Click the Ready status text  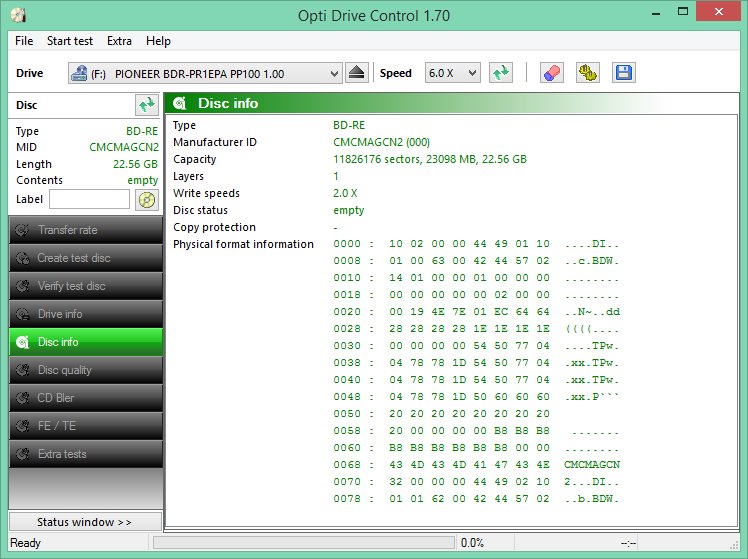pyautogui.click(x=25, y=543)
